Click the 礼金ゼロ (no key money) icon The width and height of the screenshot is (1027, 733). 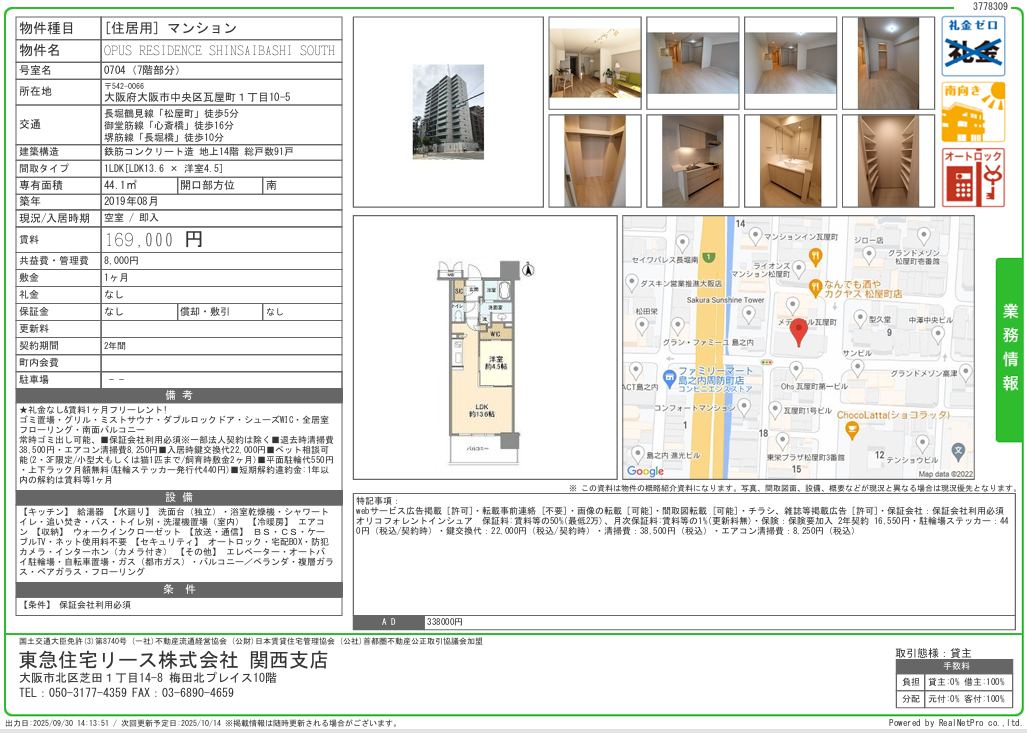click(973, 46)
